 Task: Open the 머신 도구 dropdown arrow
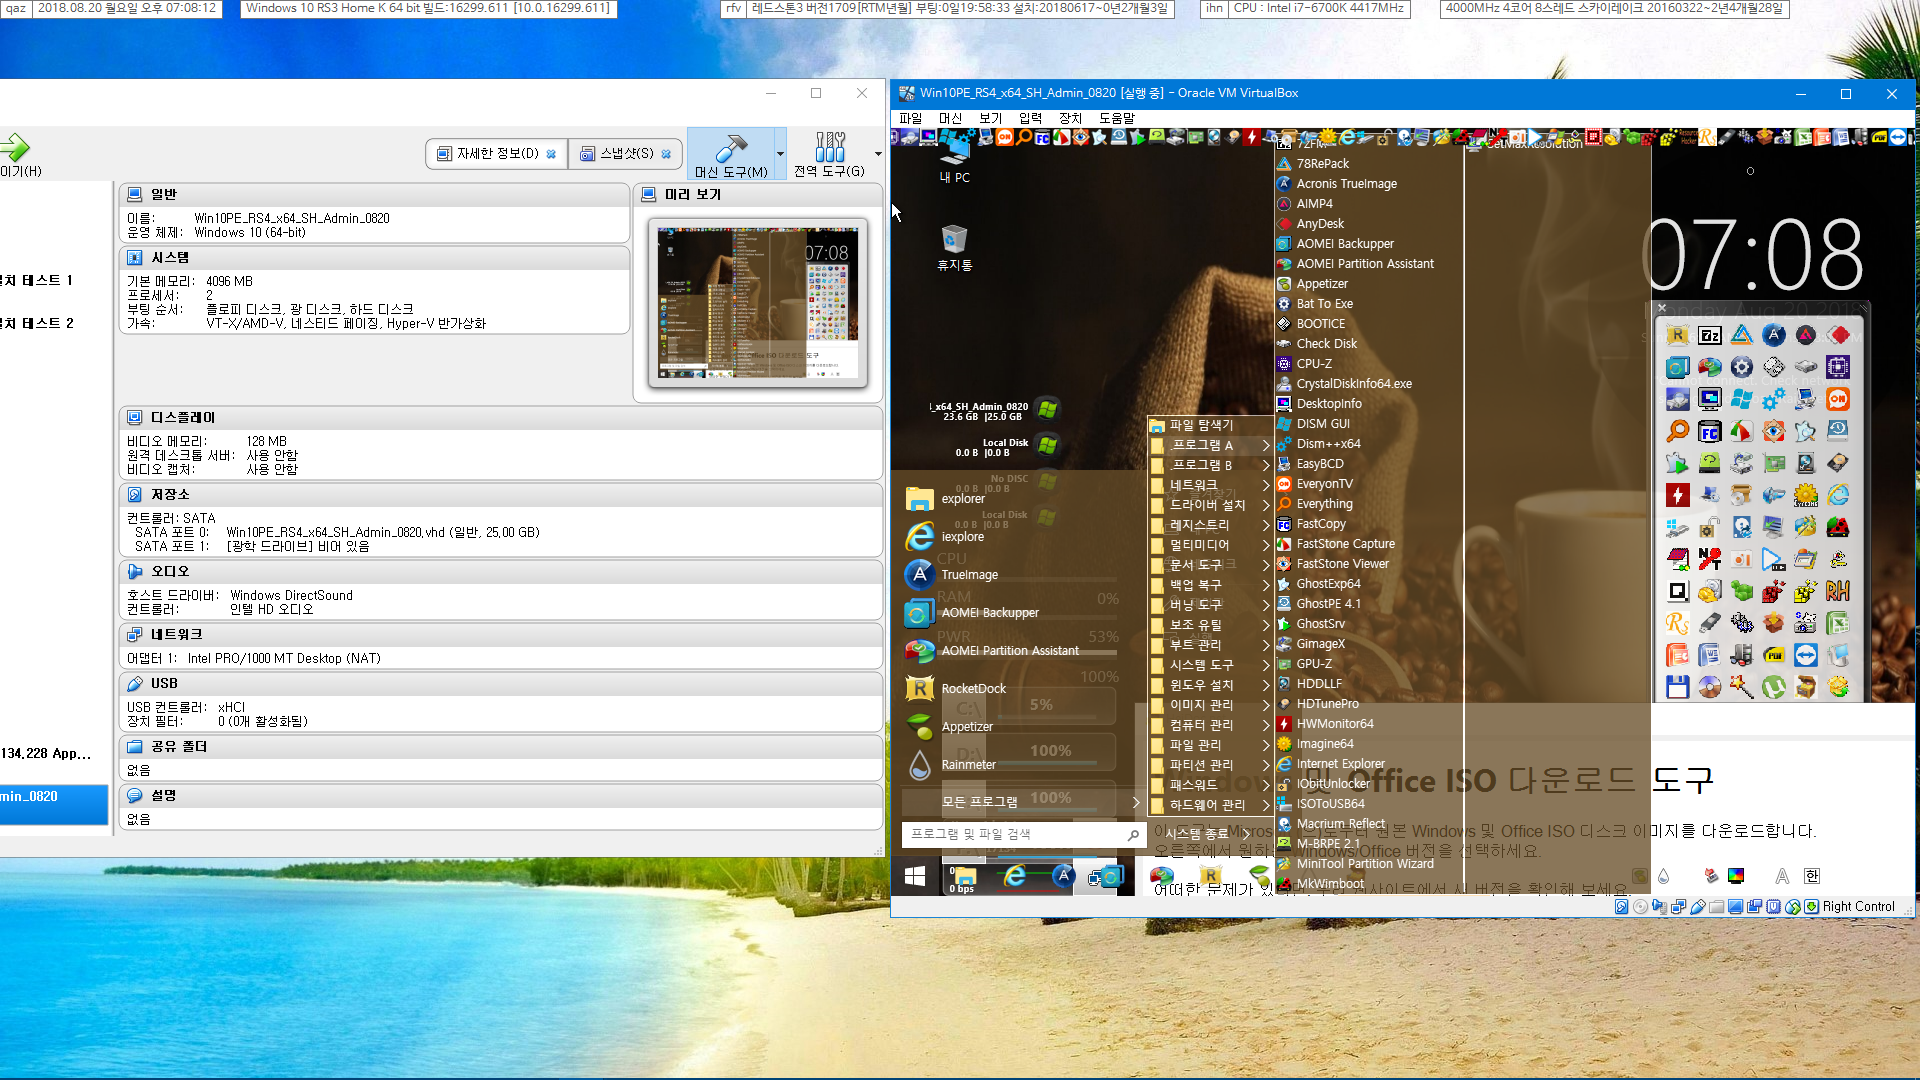780,154
